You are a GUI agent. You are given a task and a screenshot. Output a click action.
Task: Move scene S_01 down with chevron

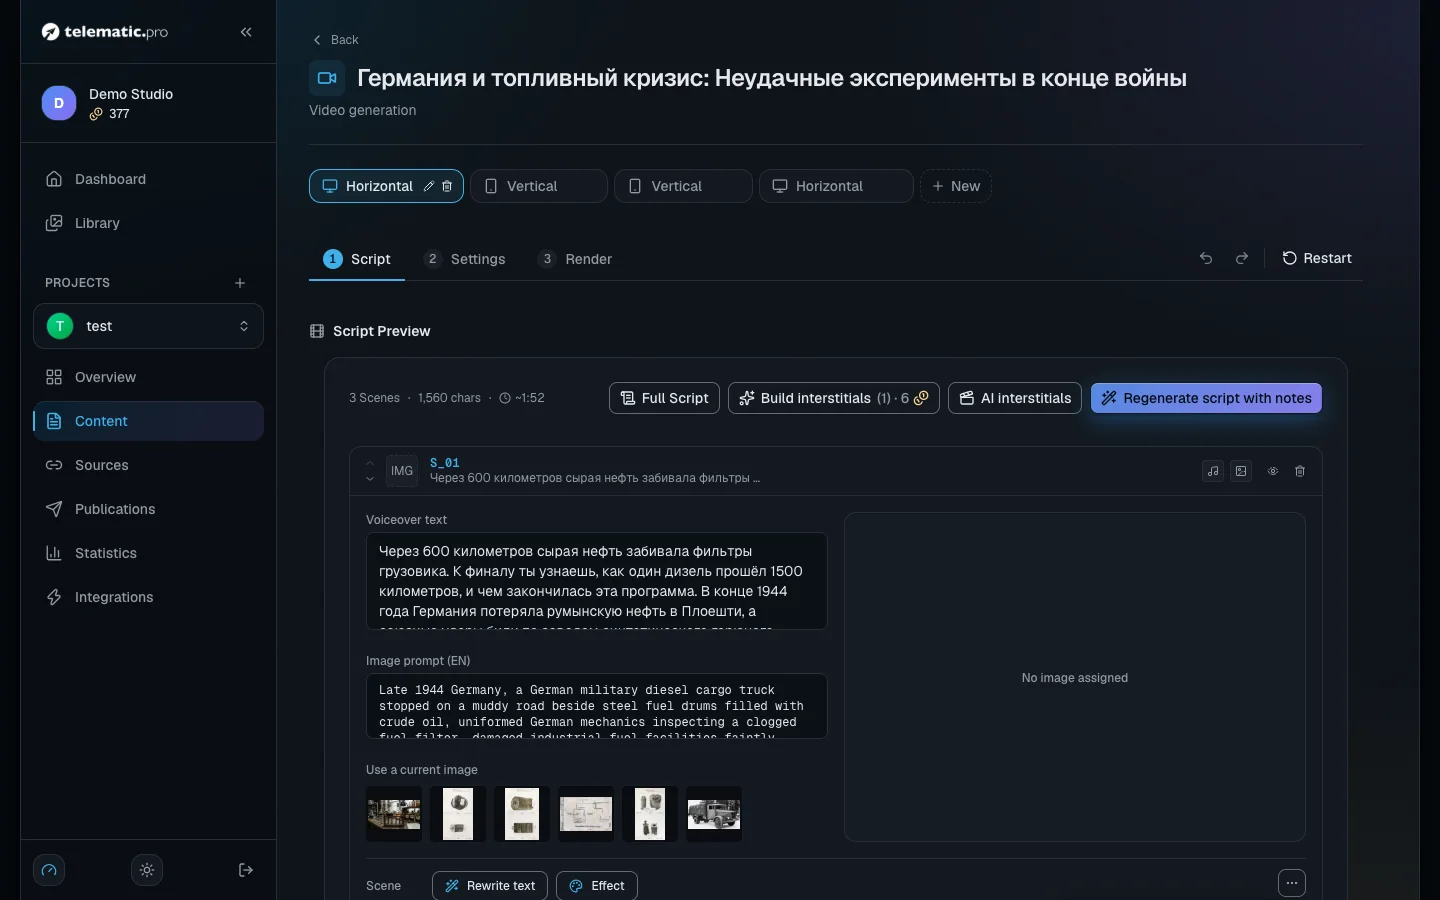tap(370, 479)
